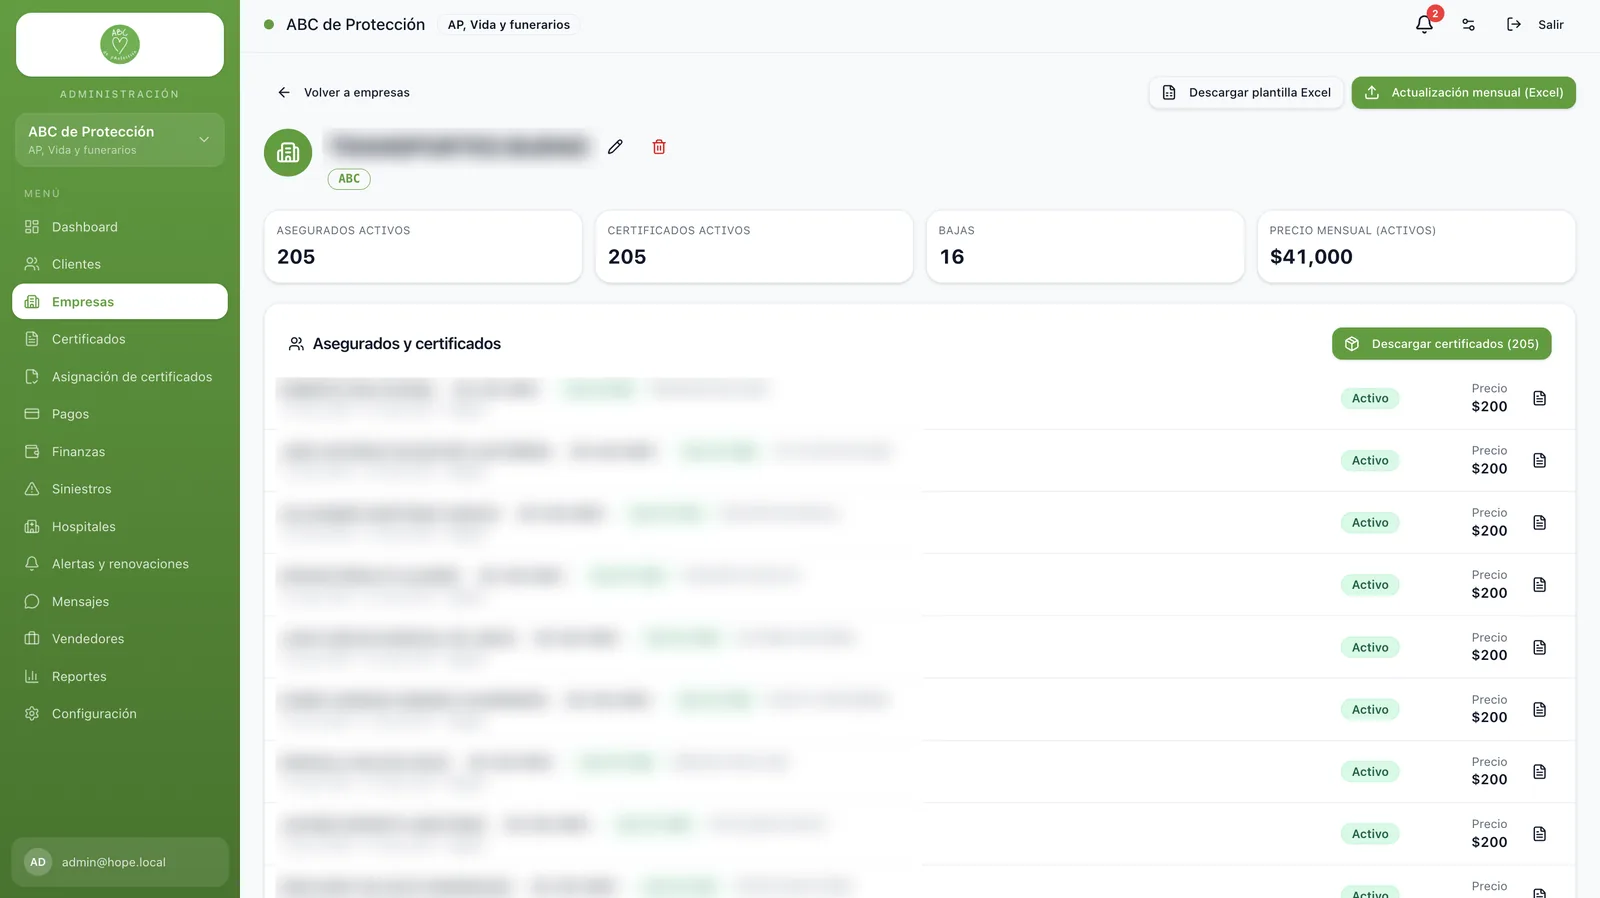The image size is (1600, 898).
Task: Edit company name with pencil icon
Action: [615, 147]
